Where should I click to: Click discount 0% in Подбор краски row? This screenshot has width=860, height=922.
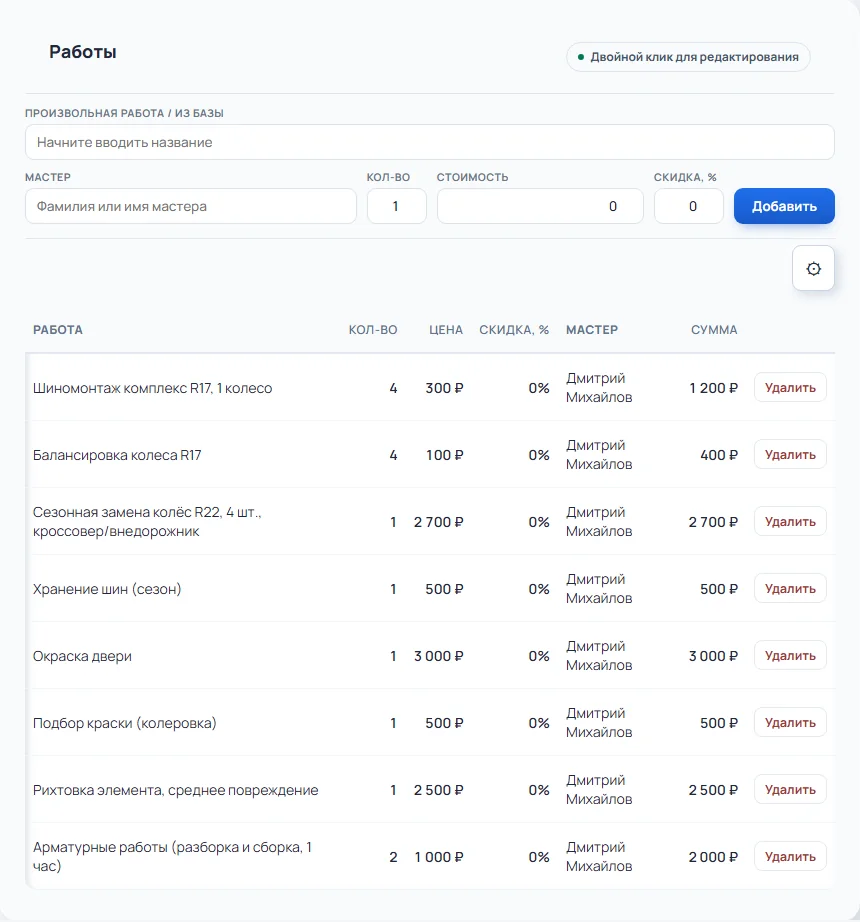tap(538, 723)
